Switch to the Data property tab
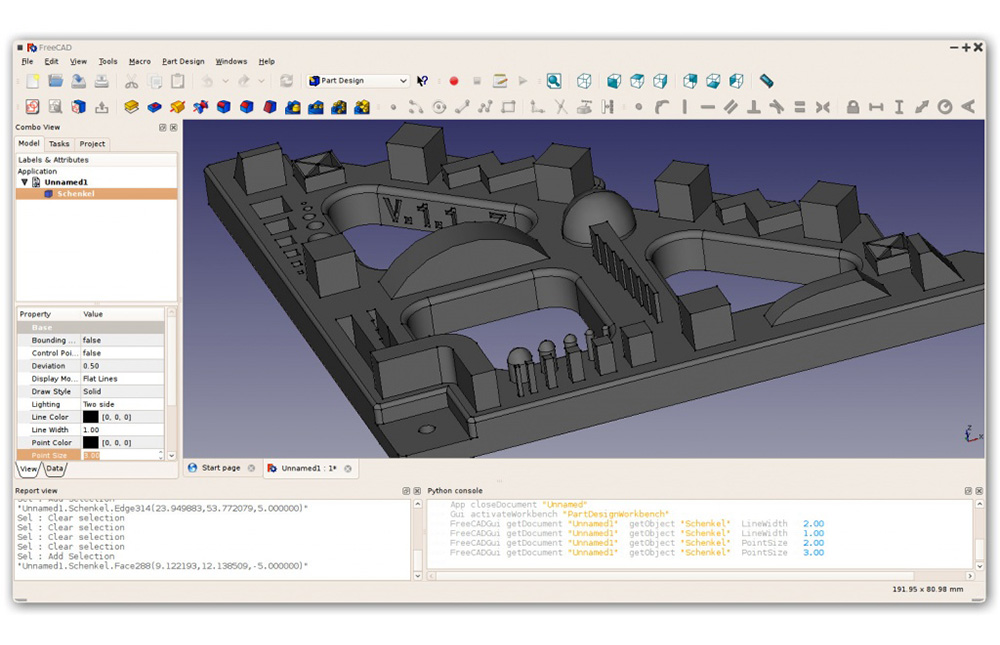Image resolution: width=1000 pixels, height=645 pixels. 55,468
